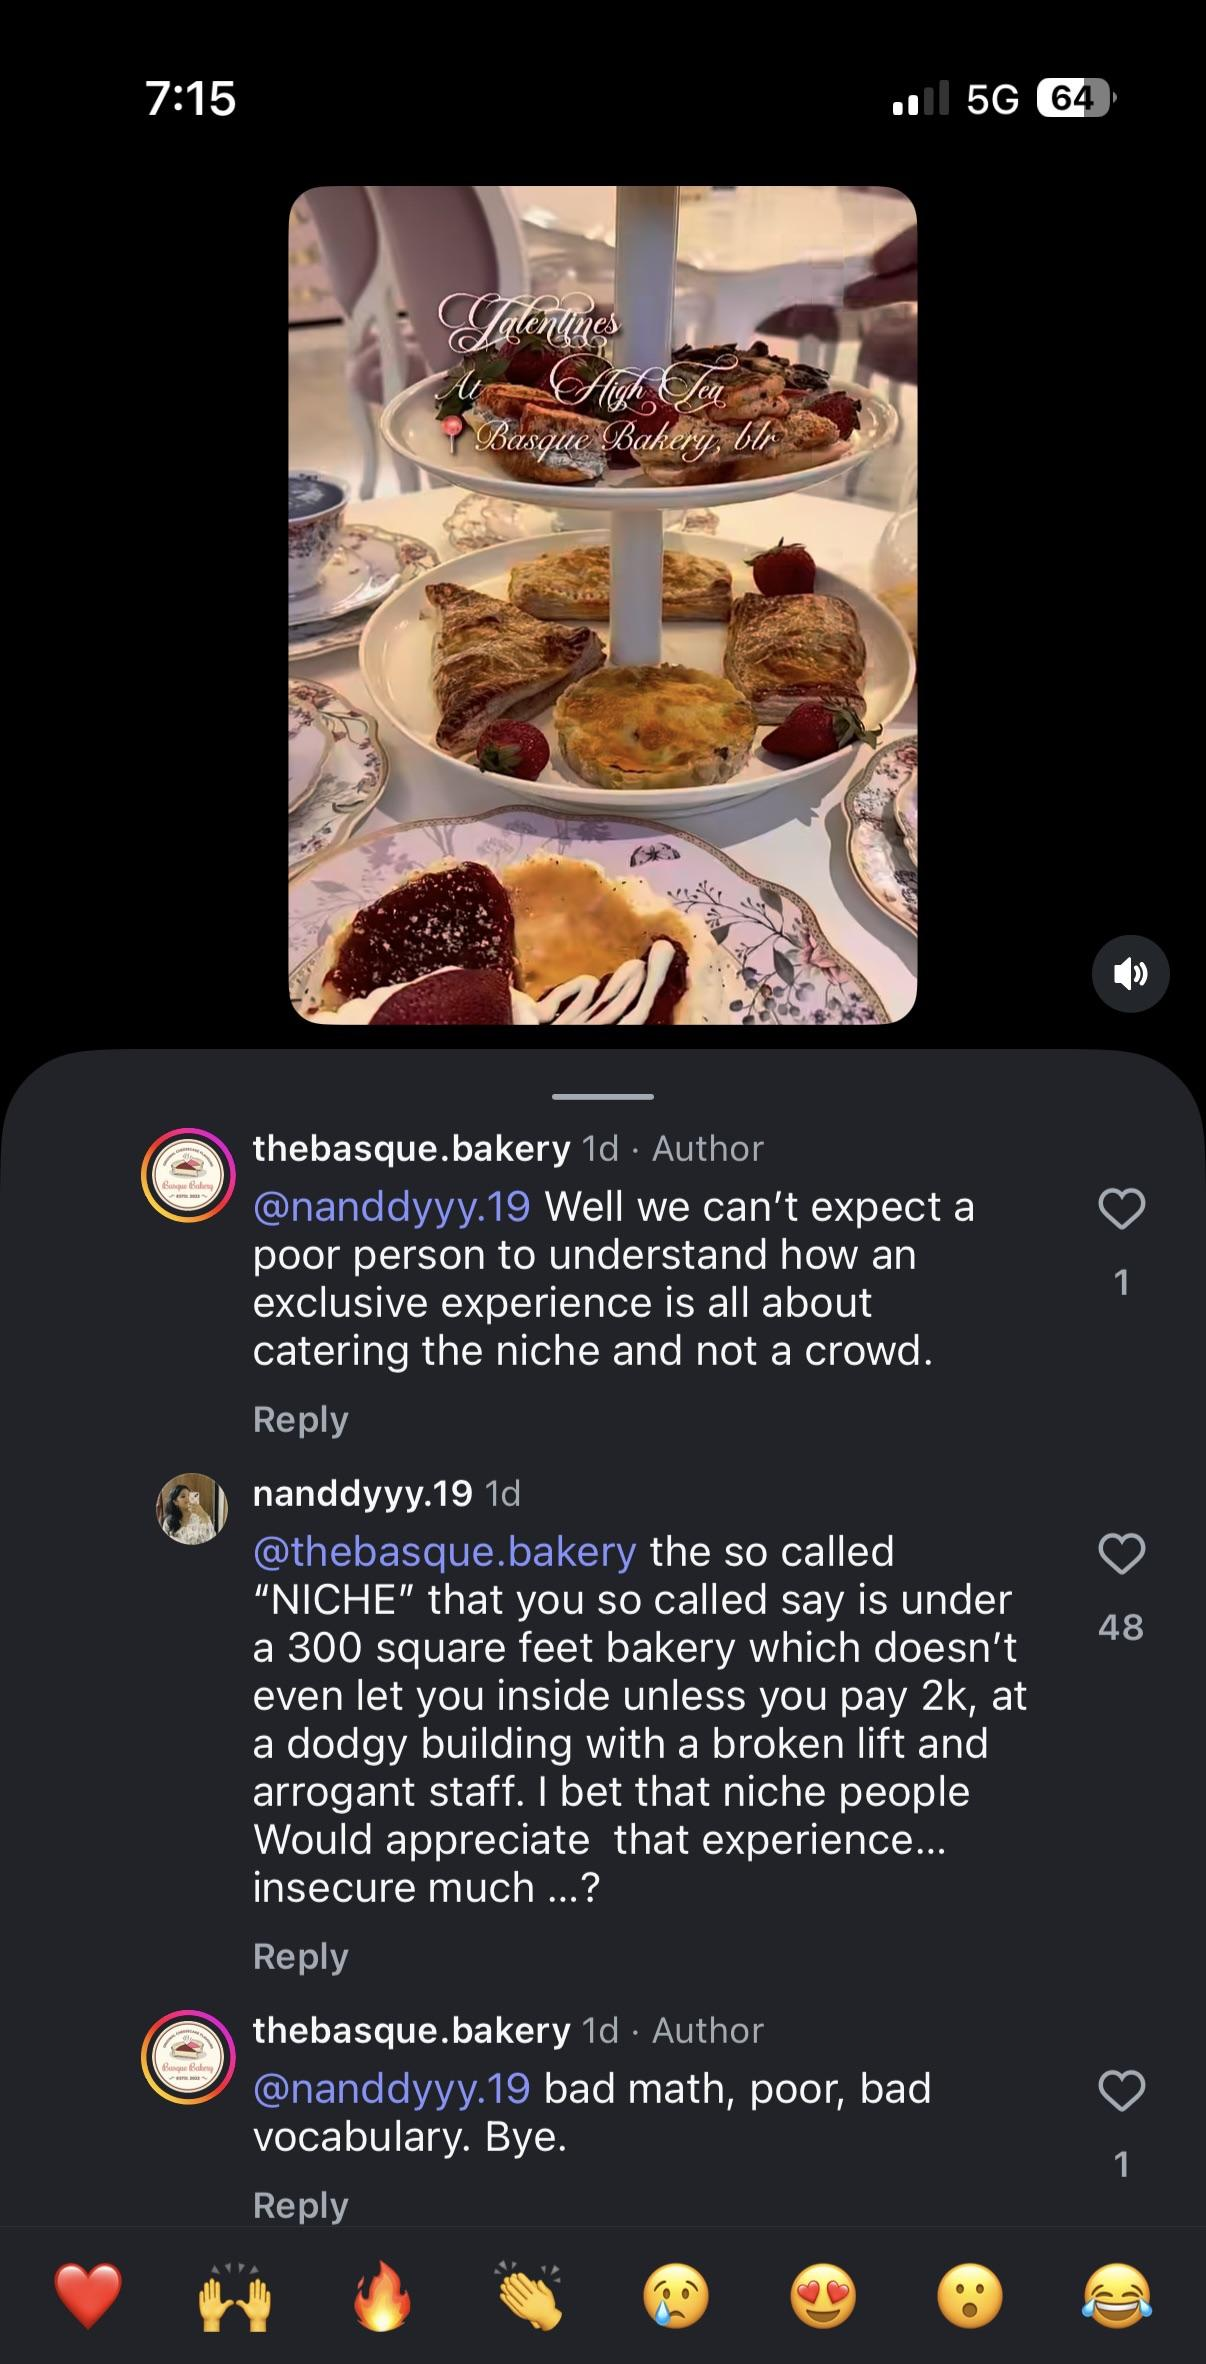Send the raised hands emoji reaction

[x=235, y=2295]
